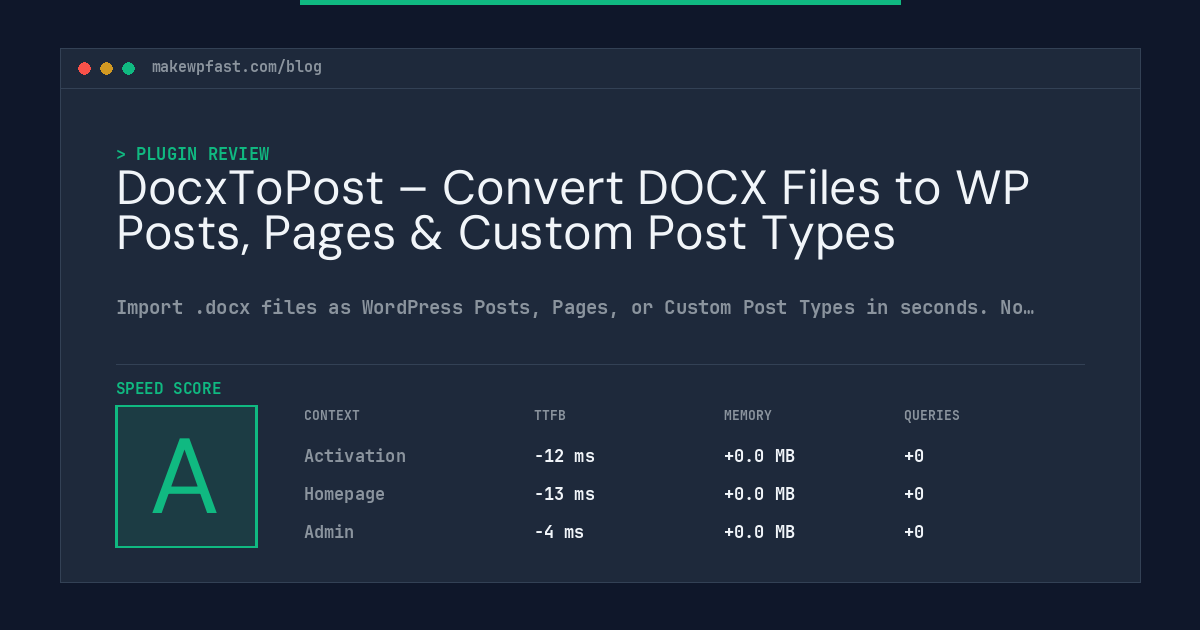Image resolution: width=1200 pixels, height=630 pixels.
Task: Select the Activation row label
Action: (x=355, y=456)
